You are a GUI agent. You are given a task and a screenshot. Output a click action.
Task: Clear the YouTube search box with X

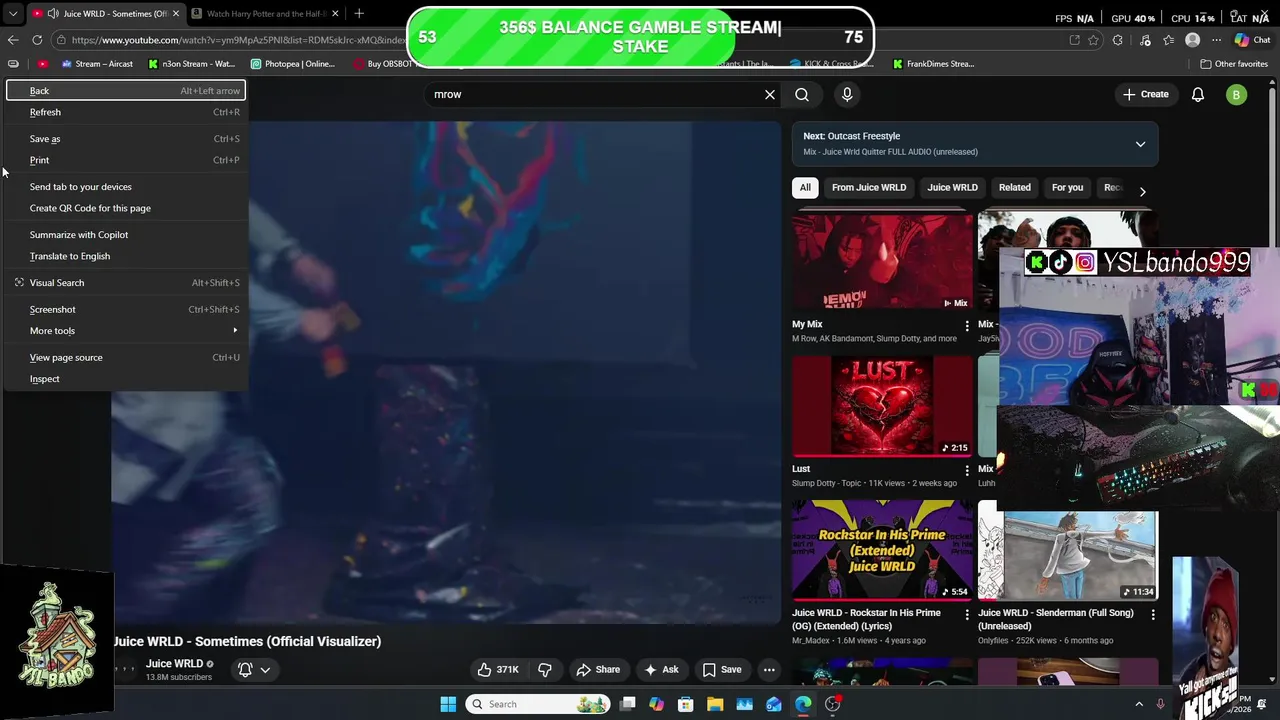pyautogui.click(x=770, y=94)
